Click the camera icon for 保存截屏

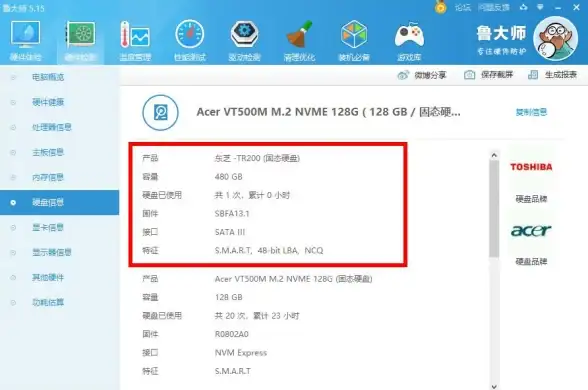(470, 75)
